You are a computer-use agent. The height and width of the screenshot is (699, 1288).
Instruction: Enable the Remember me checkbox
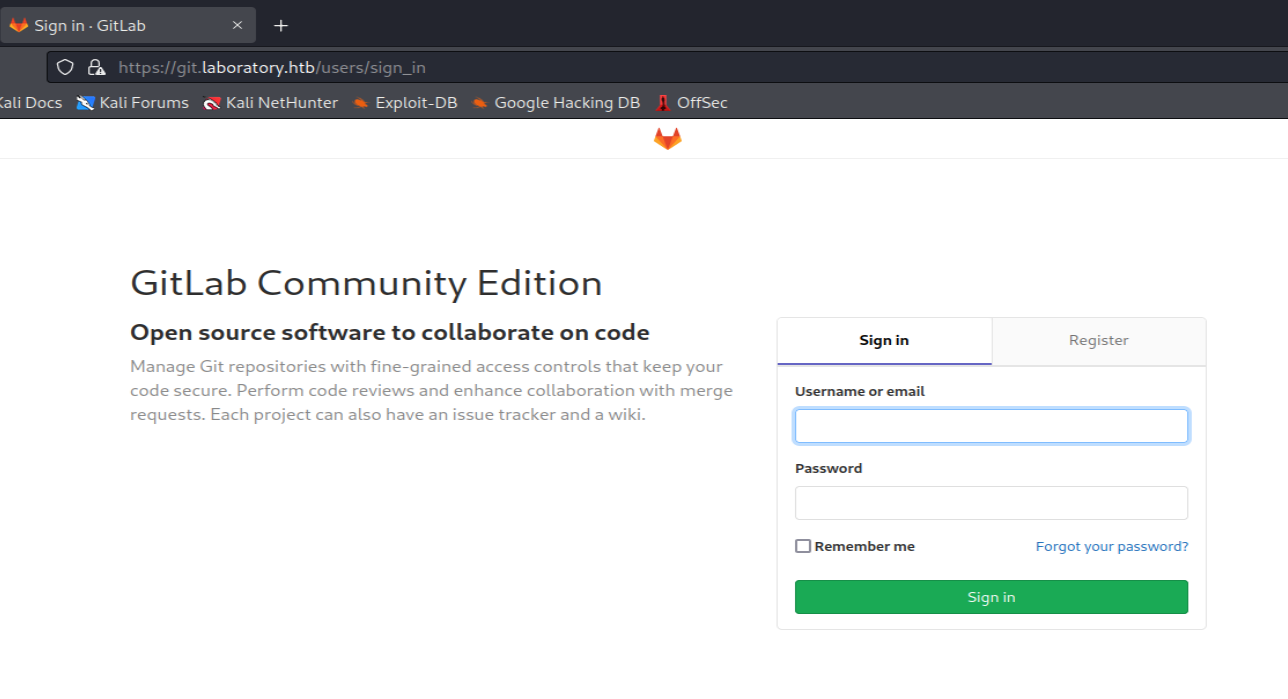coord(803,546)
